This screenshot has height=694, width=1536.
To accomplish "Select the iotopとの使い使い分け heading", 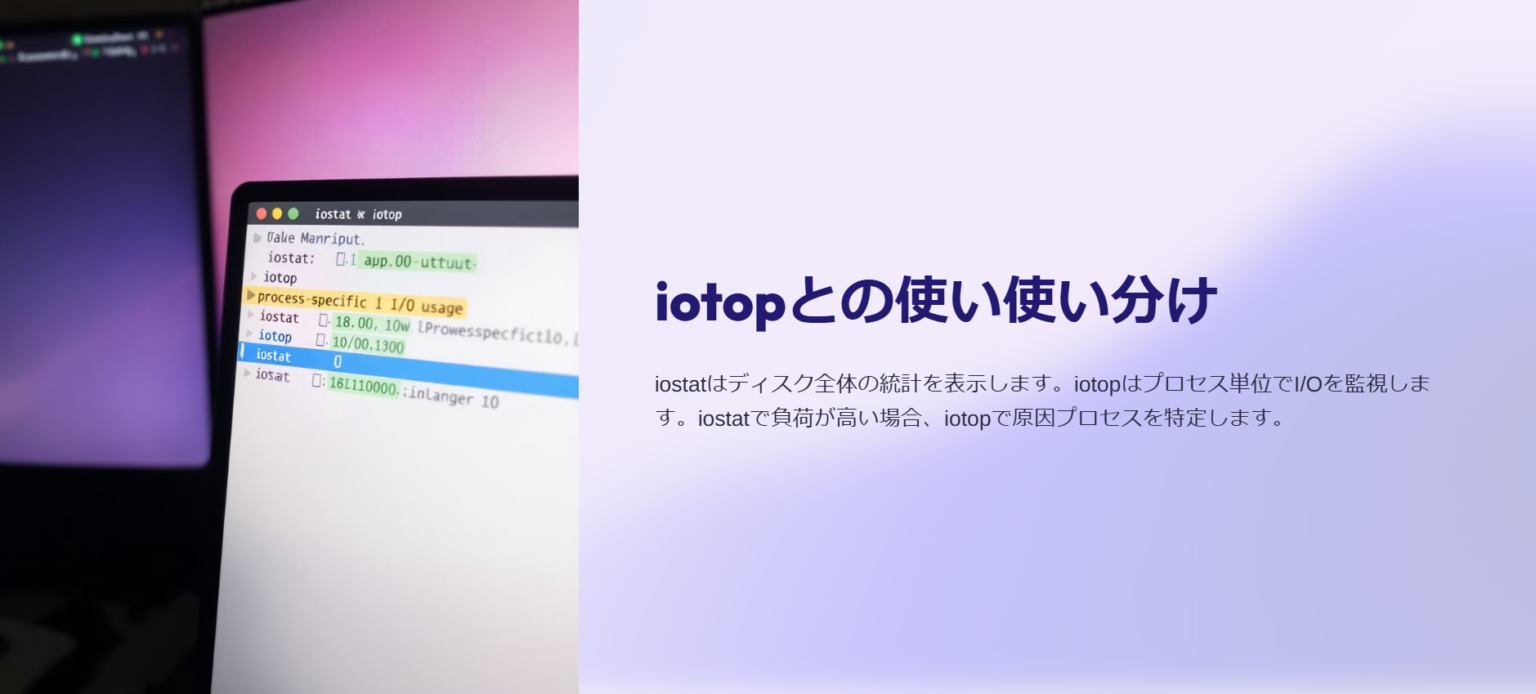I will [x=936, y=300].
